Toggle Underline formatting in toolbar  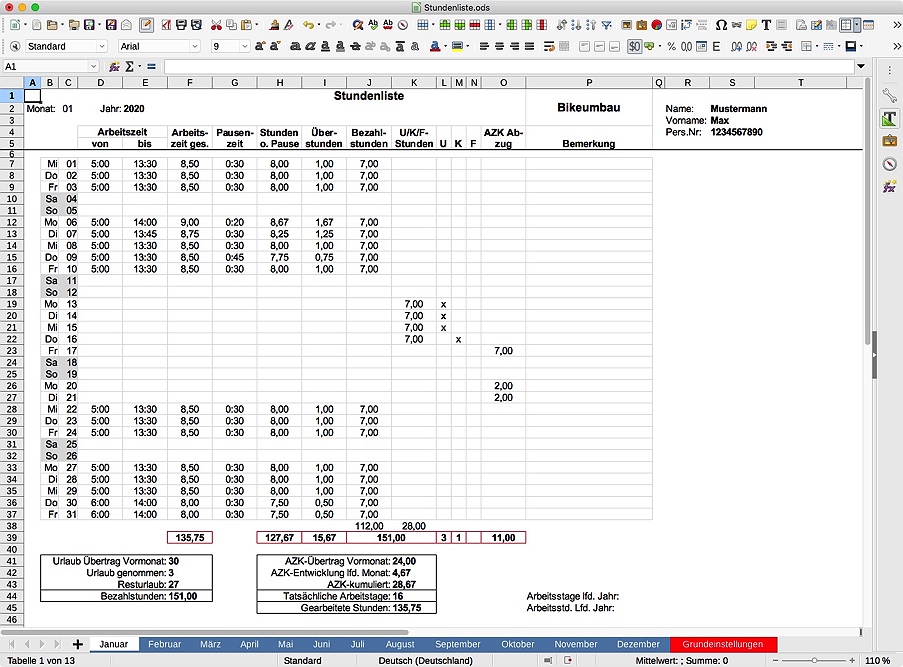(325, 46)
